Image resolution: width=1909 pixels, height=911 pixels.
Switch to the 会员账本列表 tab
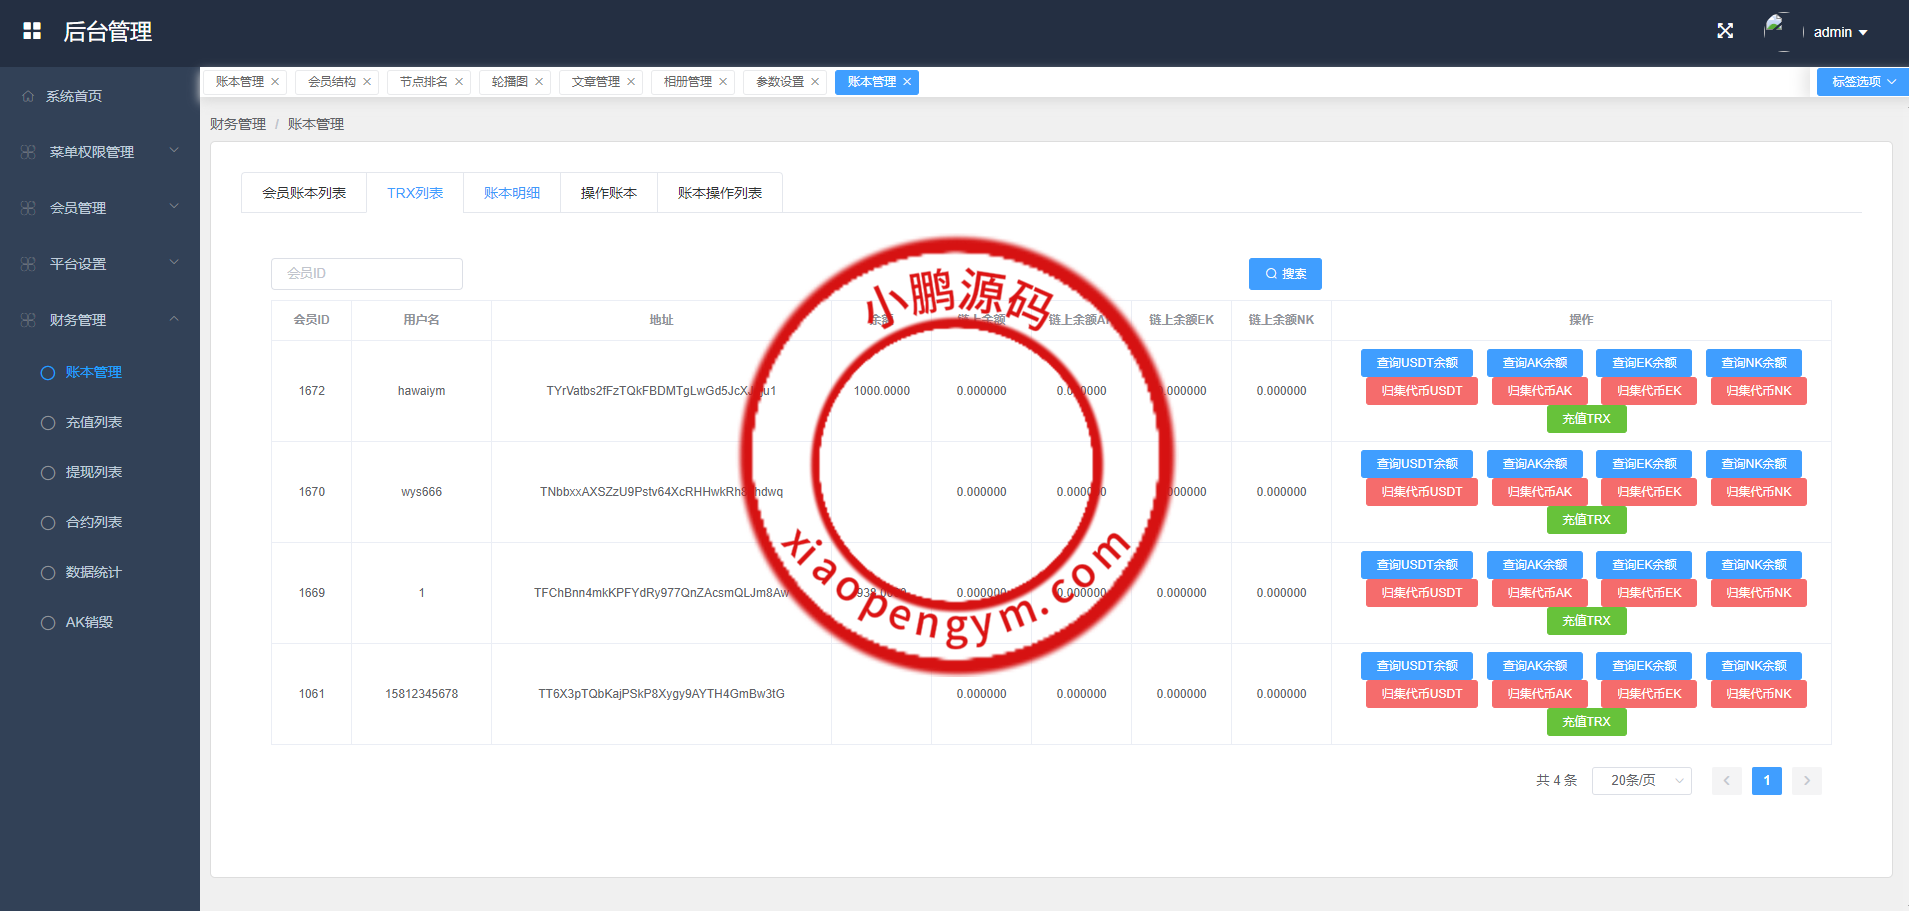pos(304,193)
